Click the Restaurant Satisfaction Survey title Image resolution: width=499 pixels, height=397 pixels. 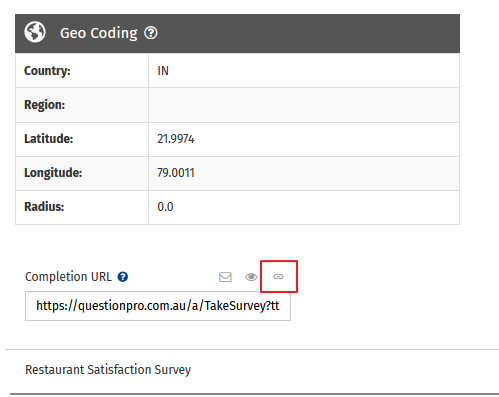[x=108, y=370]
